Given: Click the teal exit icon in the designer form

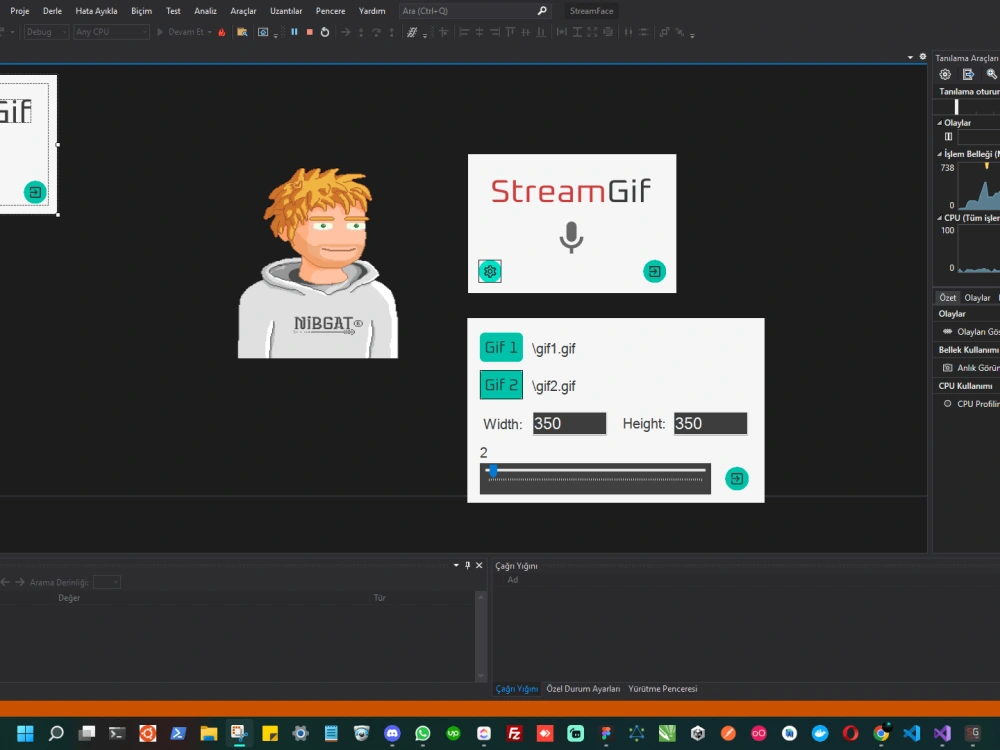Looking at the screenshot, I should point(35,192).
